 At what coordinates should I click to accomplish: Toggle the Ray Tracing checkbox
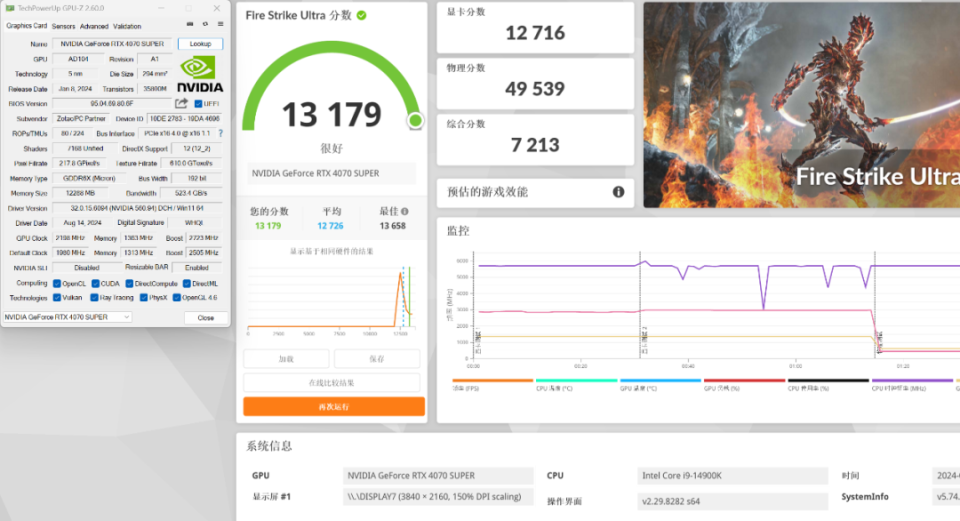(x=94, y=298)
